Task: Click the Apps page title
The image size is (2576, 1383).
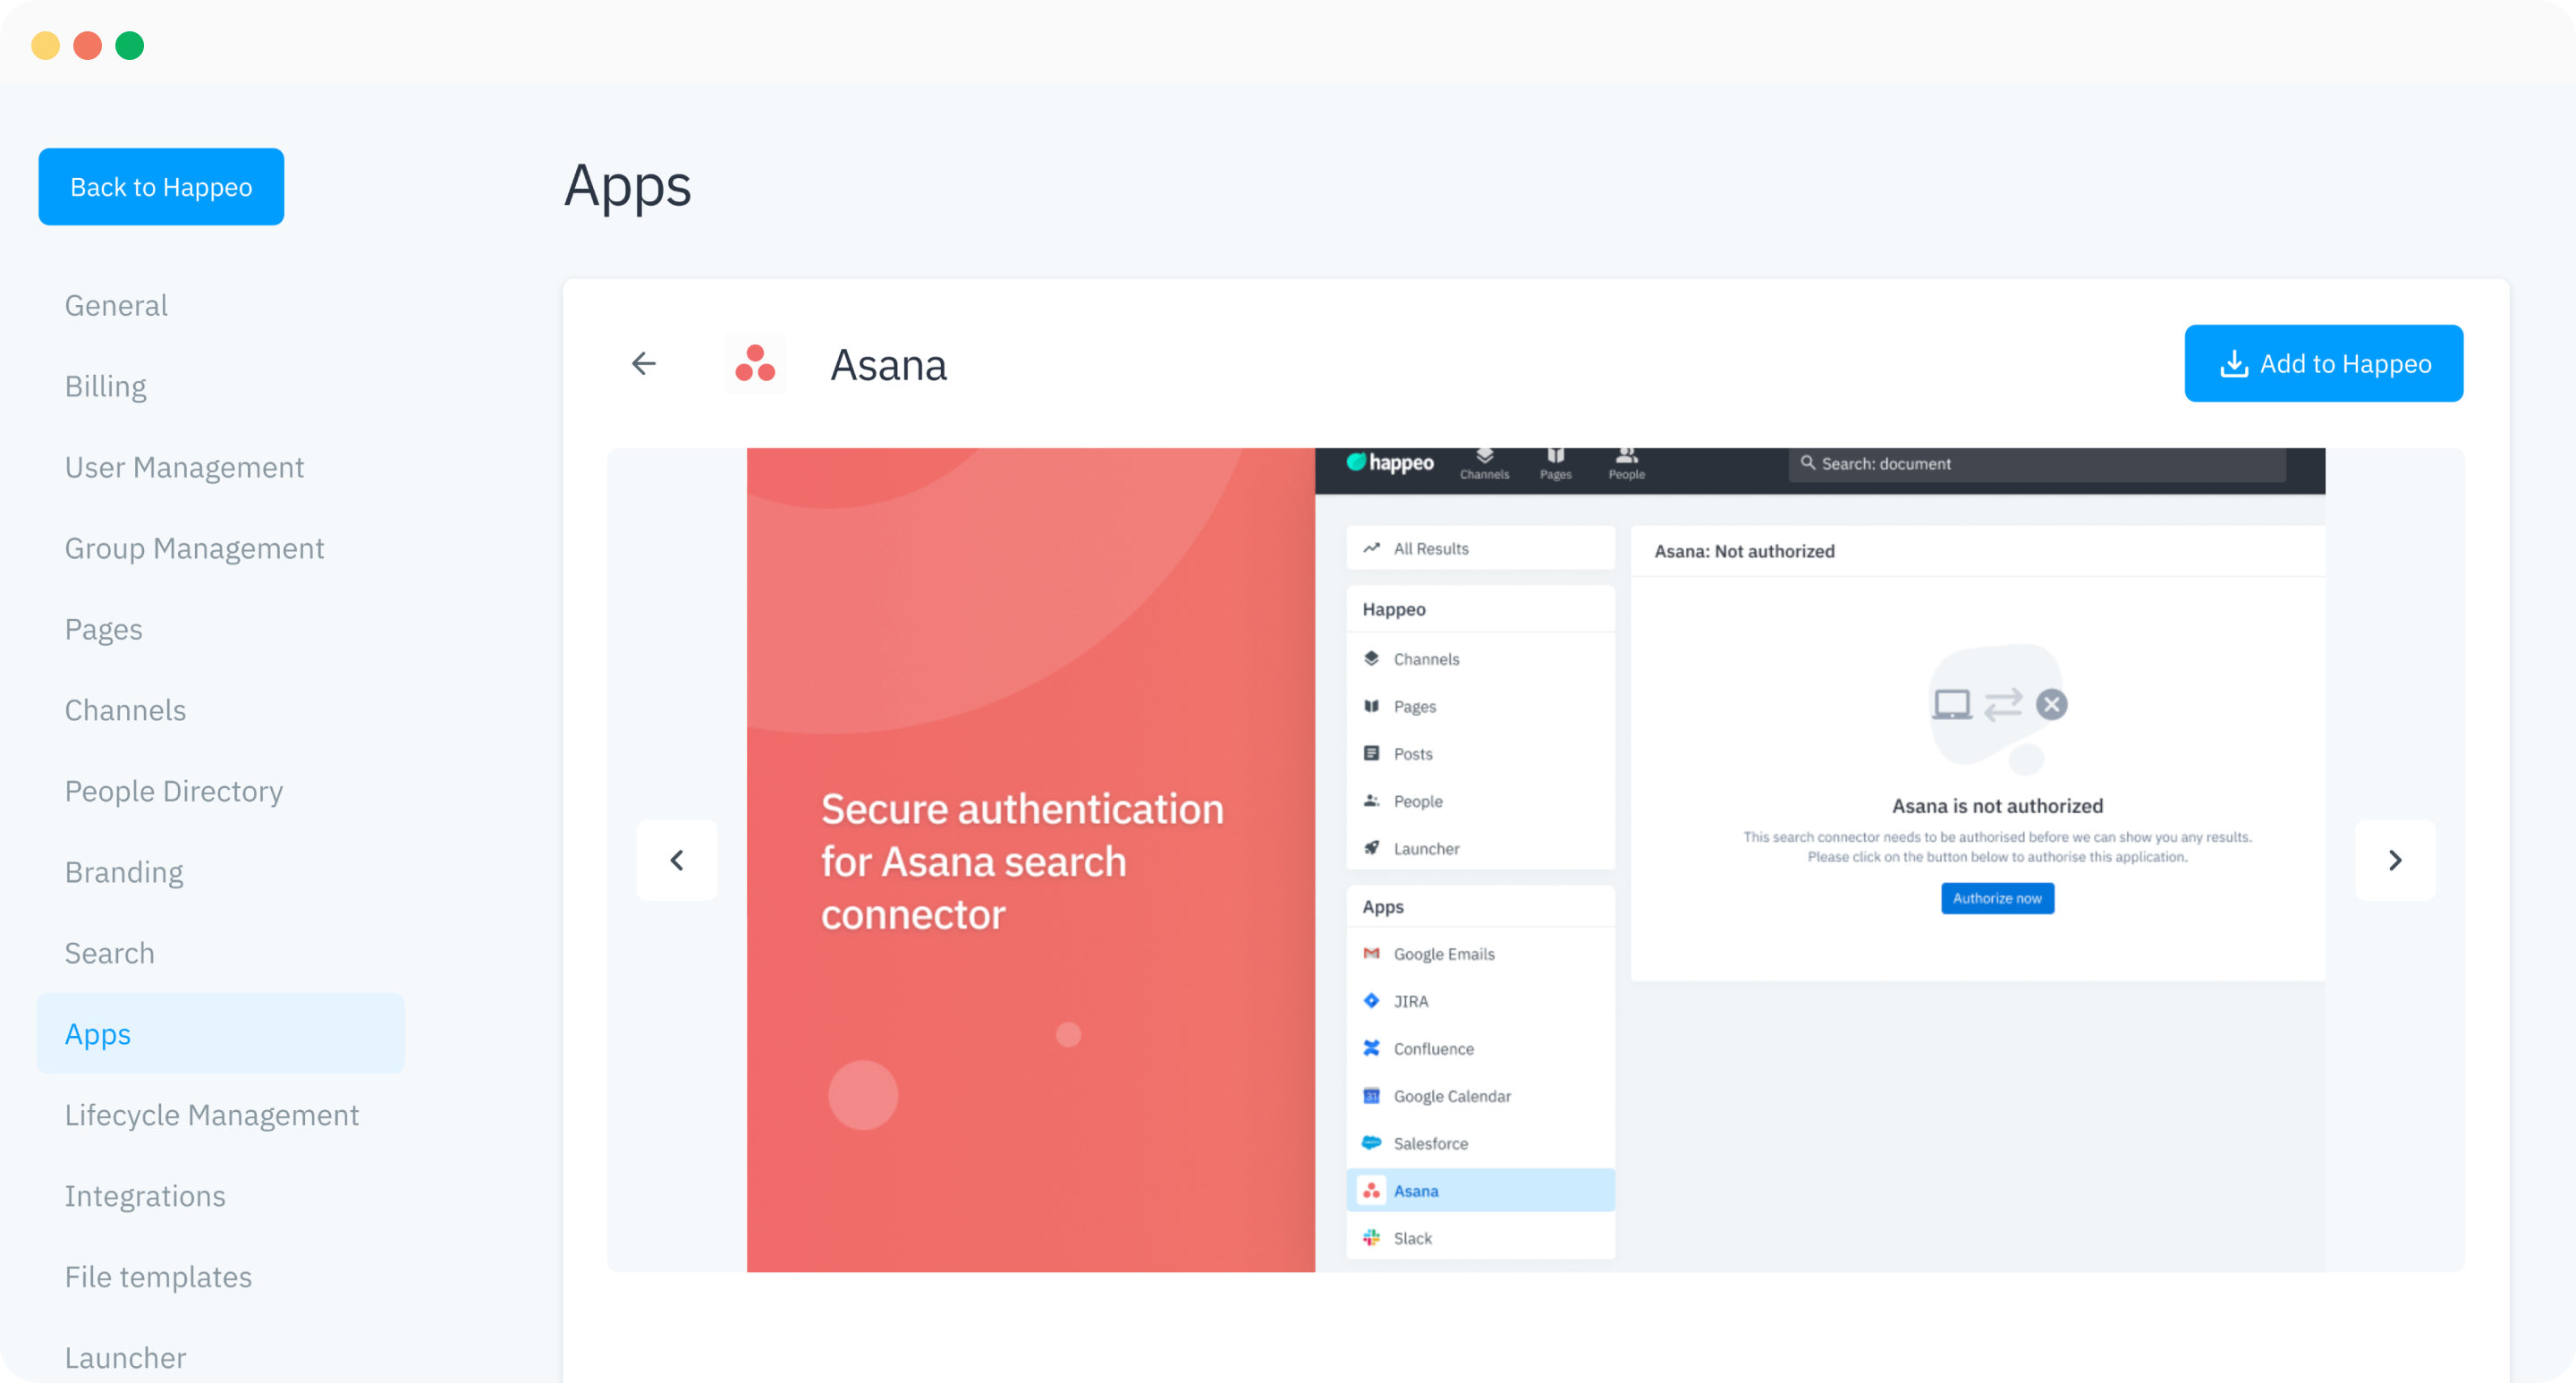Action: tap(627, 186)
